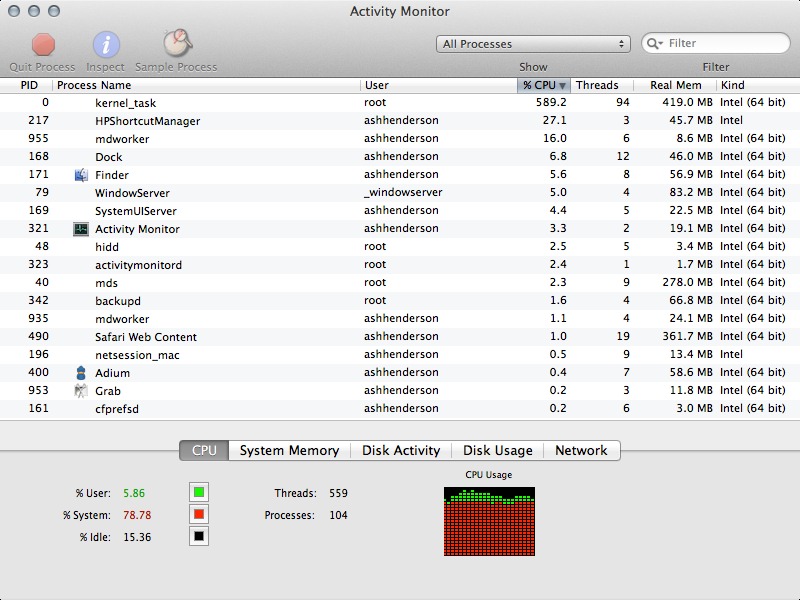Image resolution: width=800 pixels, height=600 pixels.
Task: Click into the Filter search field
Action: [x=716, y=43]
